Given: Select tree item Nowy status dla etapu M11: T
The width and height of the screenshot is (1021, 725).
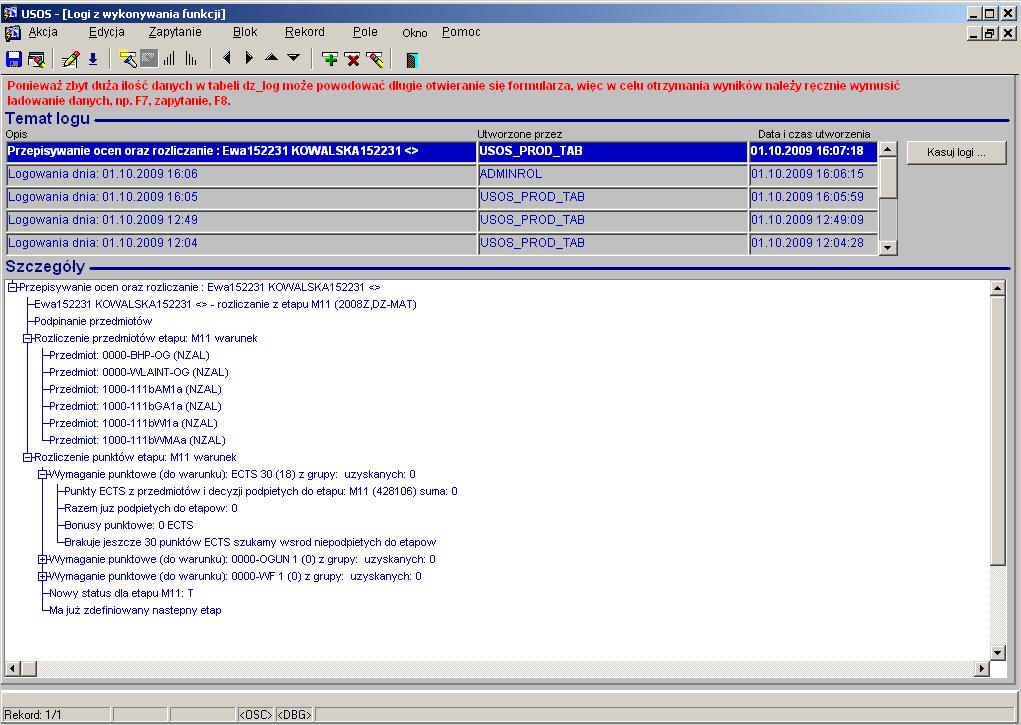Looking at the screenshot, I should 121,593.
